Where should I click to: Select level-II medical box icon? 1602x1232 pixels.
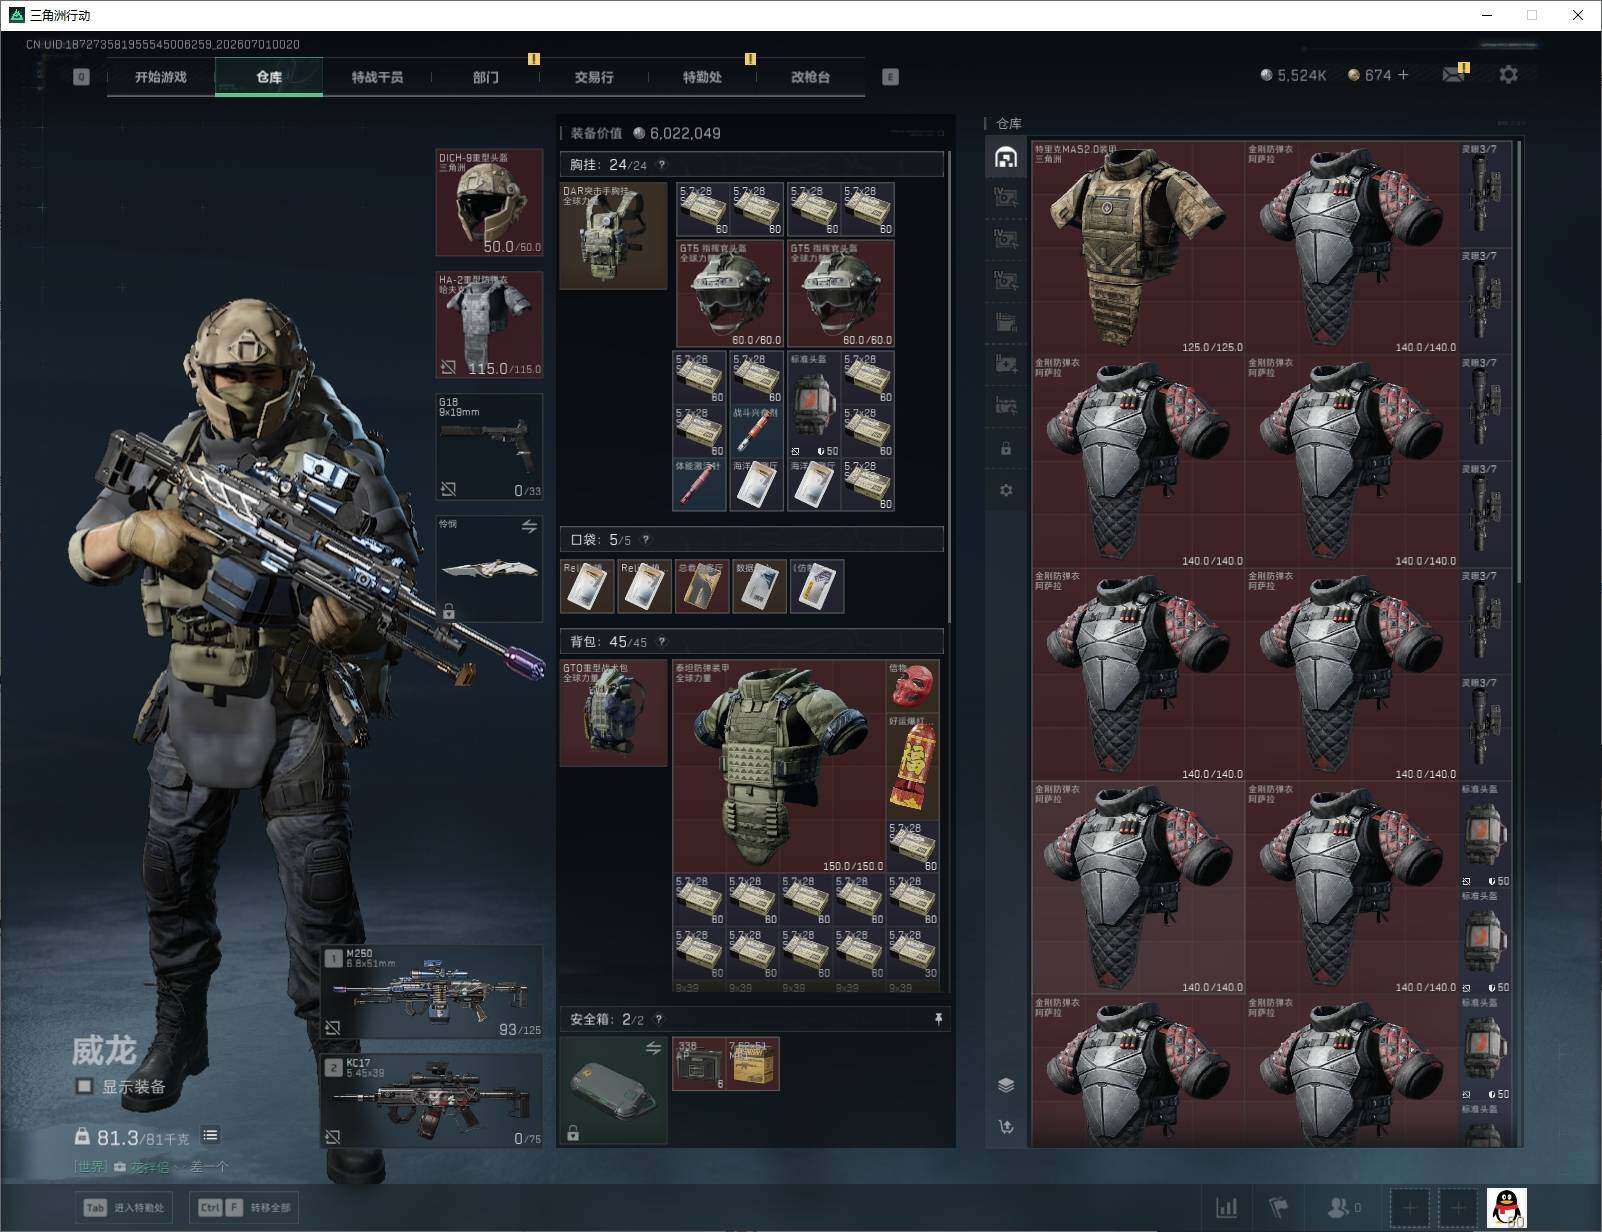point(1006,364)
